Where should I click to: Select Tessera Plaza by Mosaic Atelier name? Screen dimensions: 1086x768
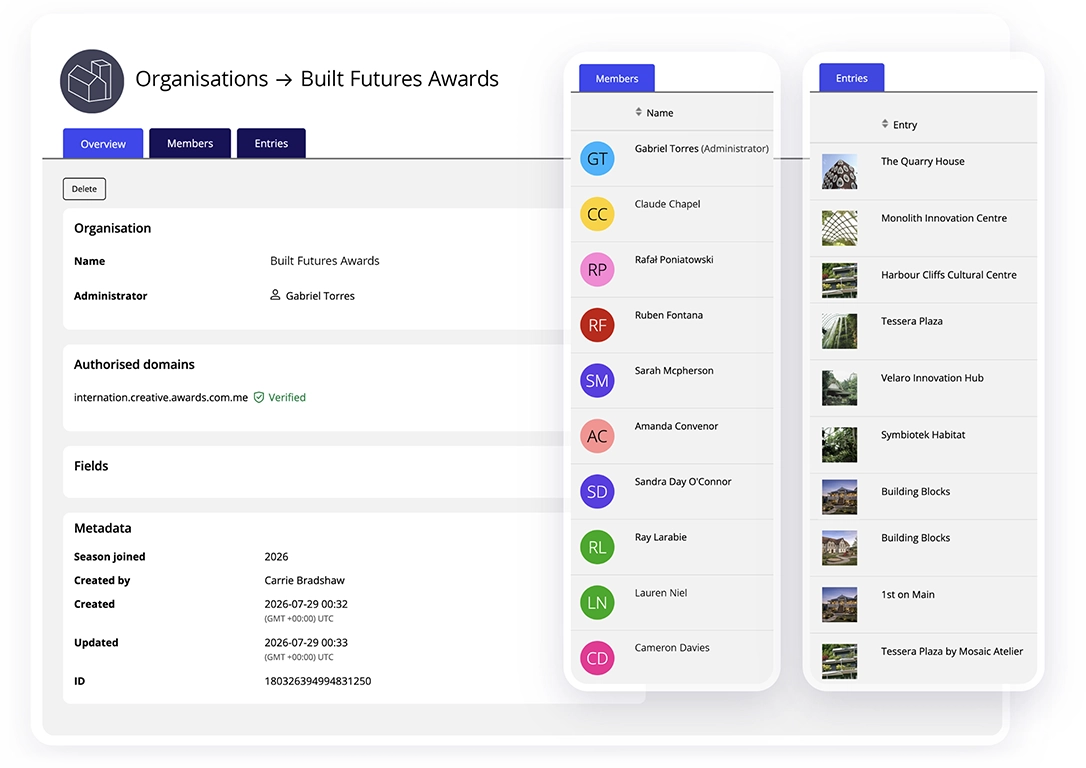point(952,652)
